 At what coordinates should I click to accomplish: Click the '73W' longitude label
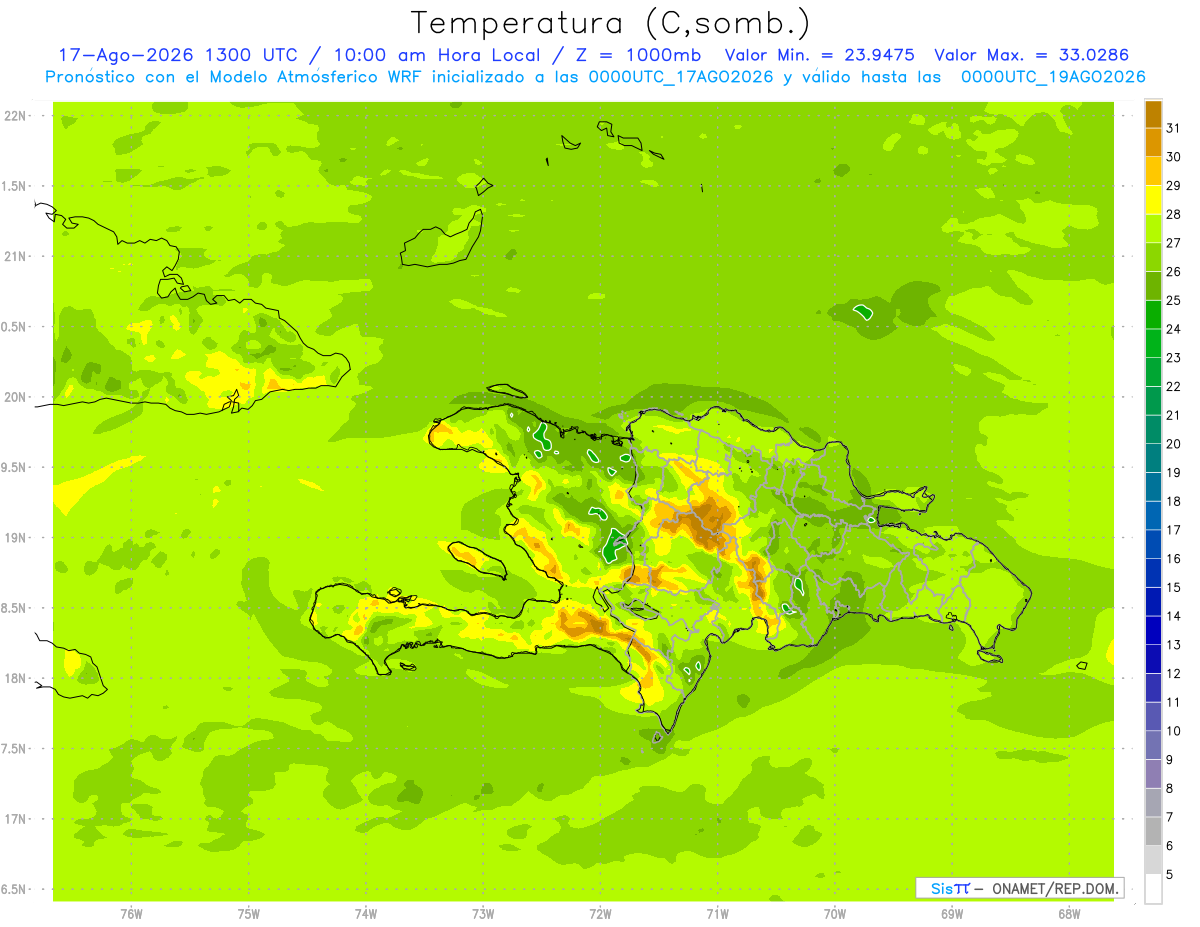click(483, 914)
